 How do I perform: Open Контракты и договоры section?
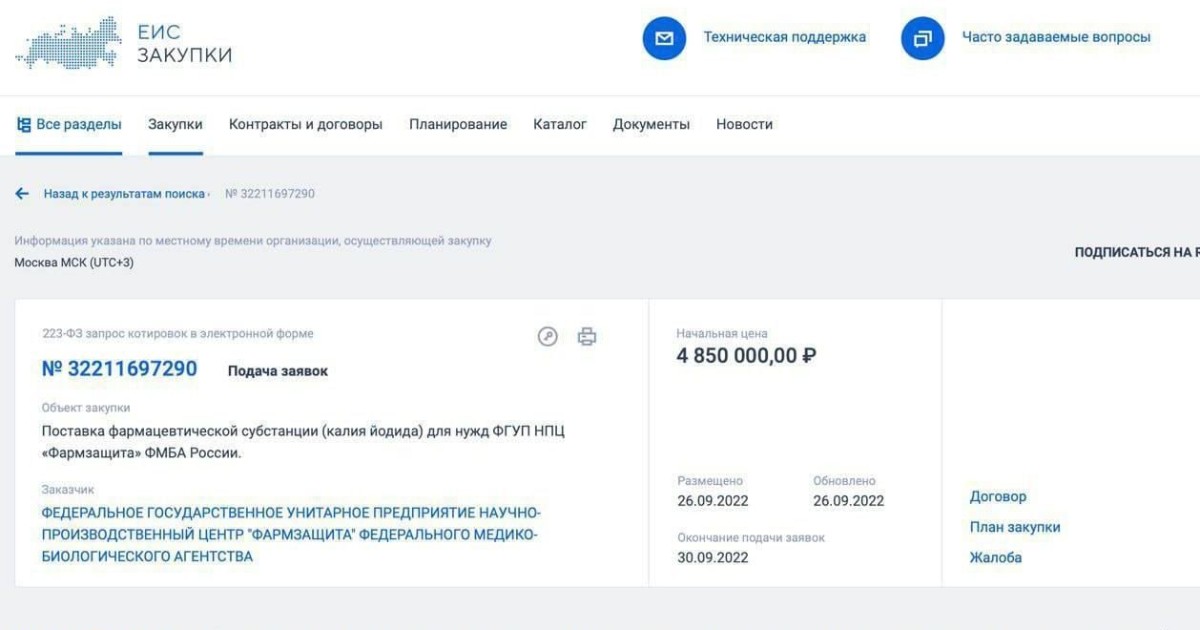(x=305, y=125)
